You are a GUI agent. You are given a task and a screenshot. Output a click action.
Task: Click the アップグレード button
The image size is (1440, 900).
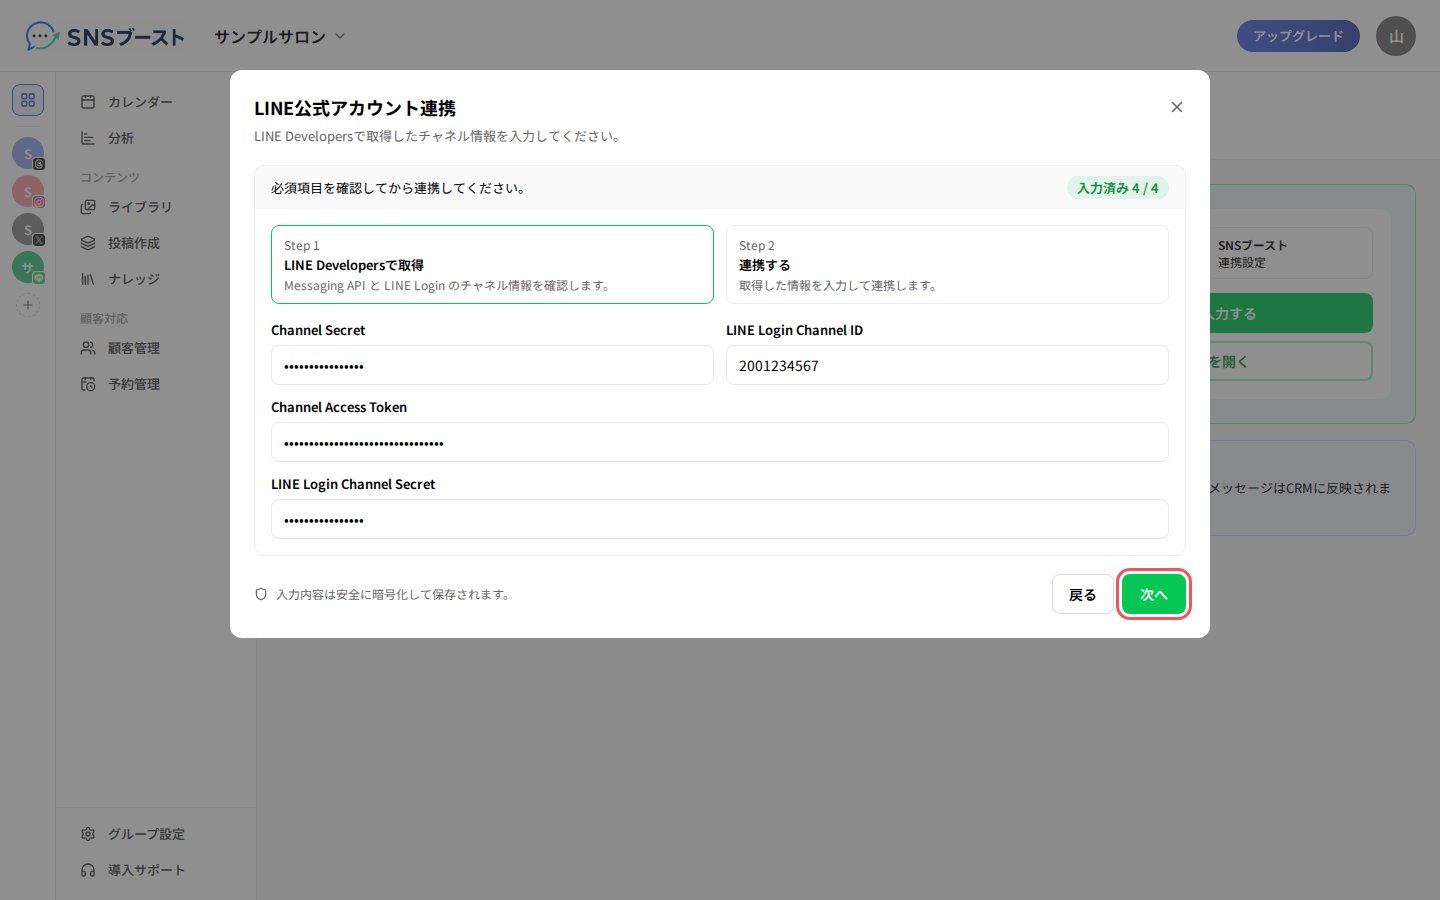tap(1298, 36)
